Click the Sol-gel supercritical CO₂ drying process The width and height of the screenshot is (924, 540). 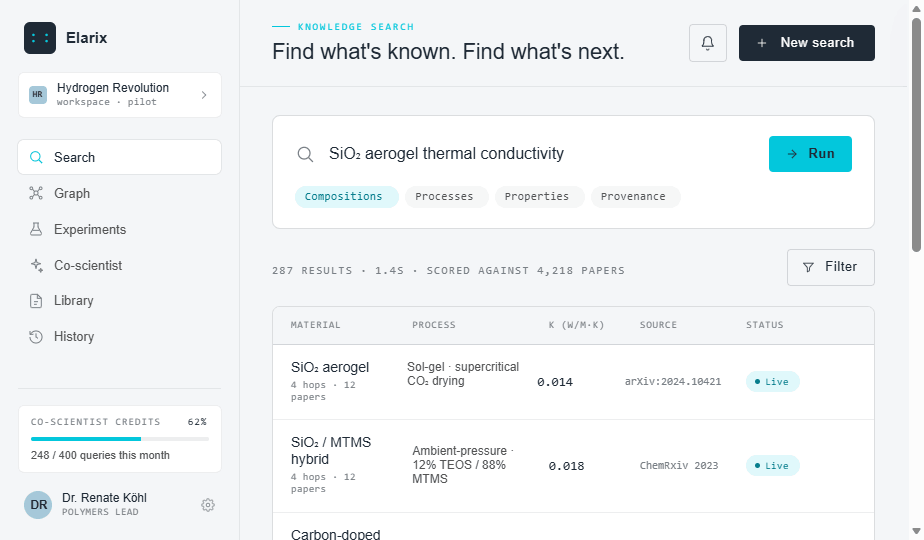pos(463,374)
